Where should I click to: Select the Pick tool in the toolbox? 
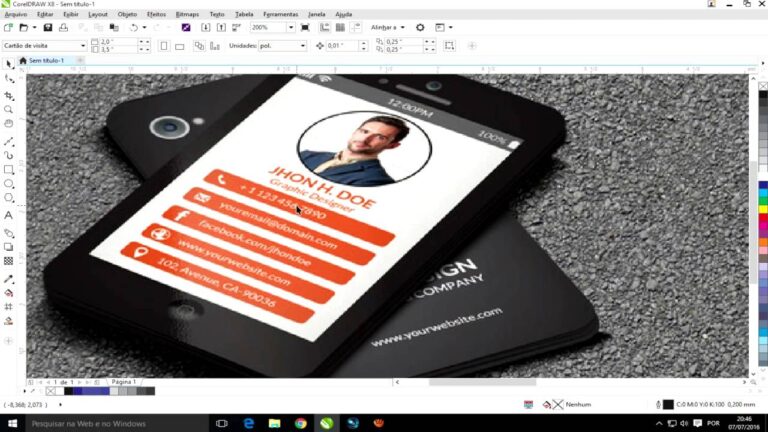pos(9,64)
